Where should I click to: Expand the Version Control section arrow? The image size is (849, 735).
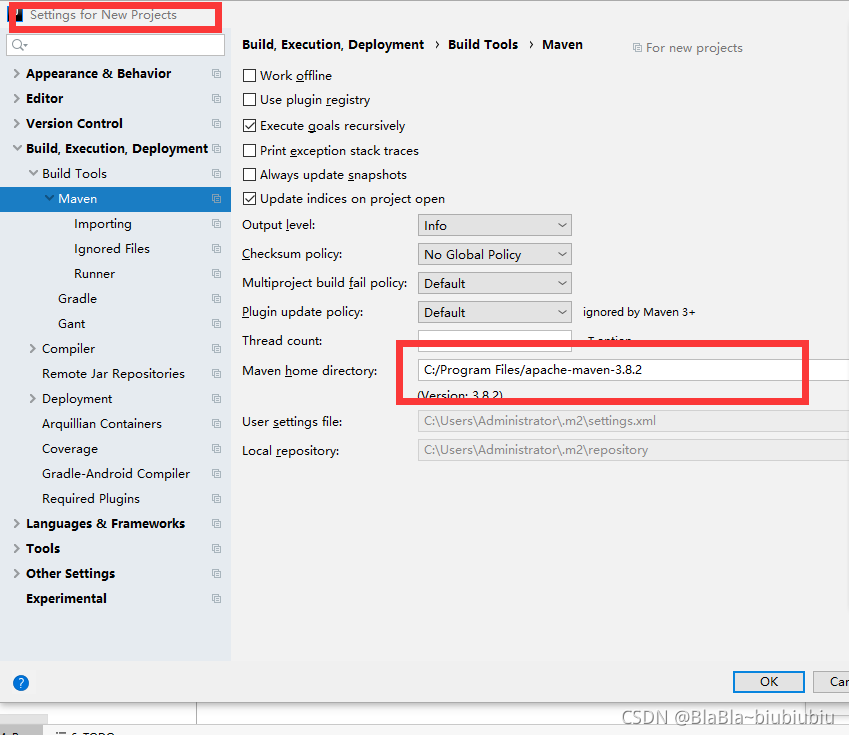(16, 123)
